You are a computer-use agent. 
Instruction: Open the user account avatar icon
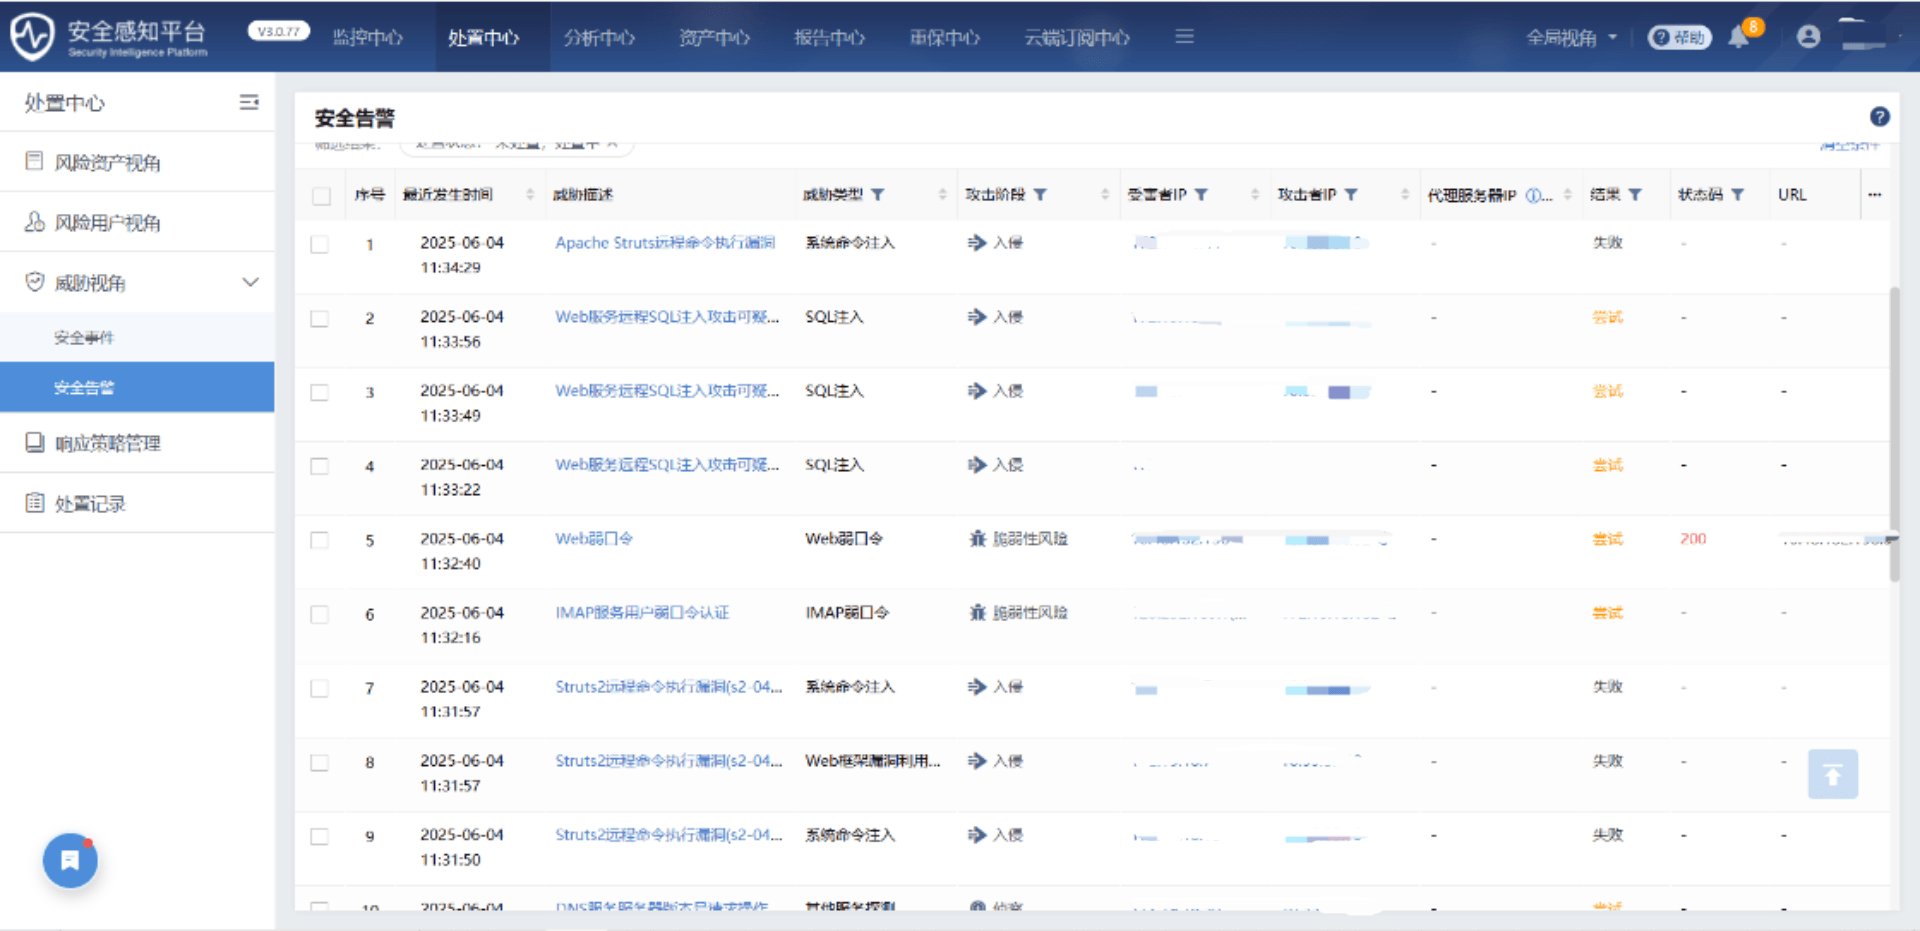point(1808,37)
